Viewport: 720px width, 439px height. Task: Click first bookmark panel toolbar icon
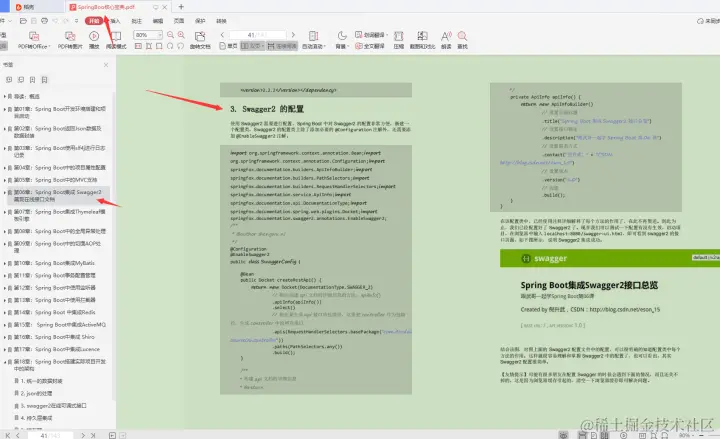(9, 80)
